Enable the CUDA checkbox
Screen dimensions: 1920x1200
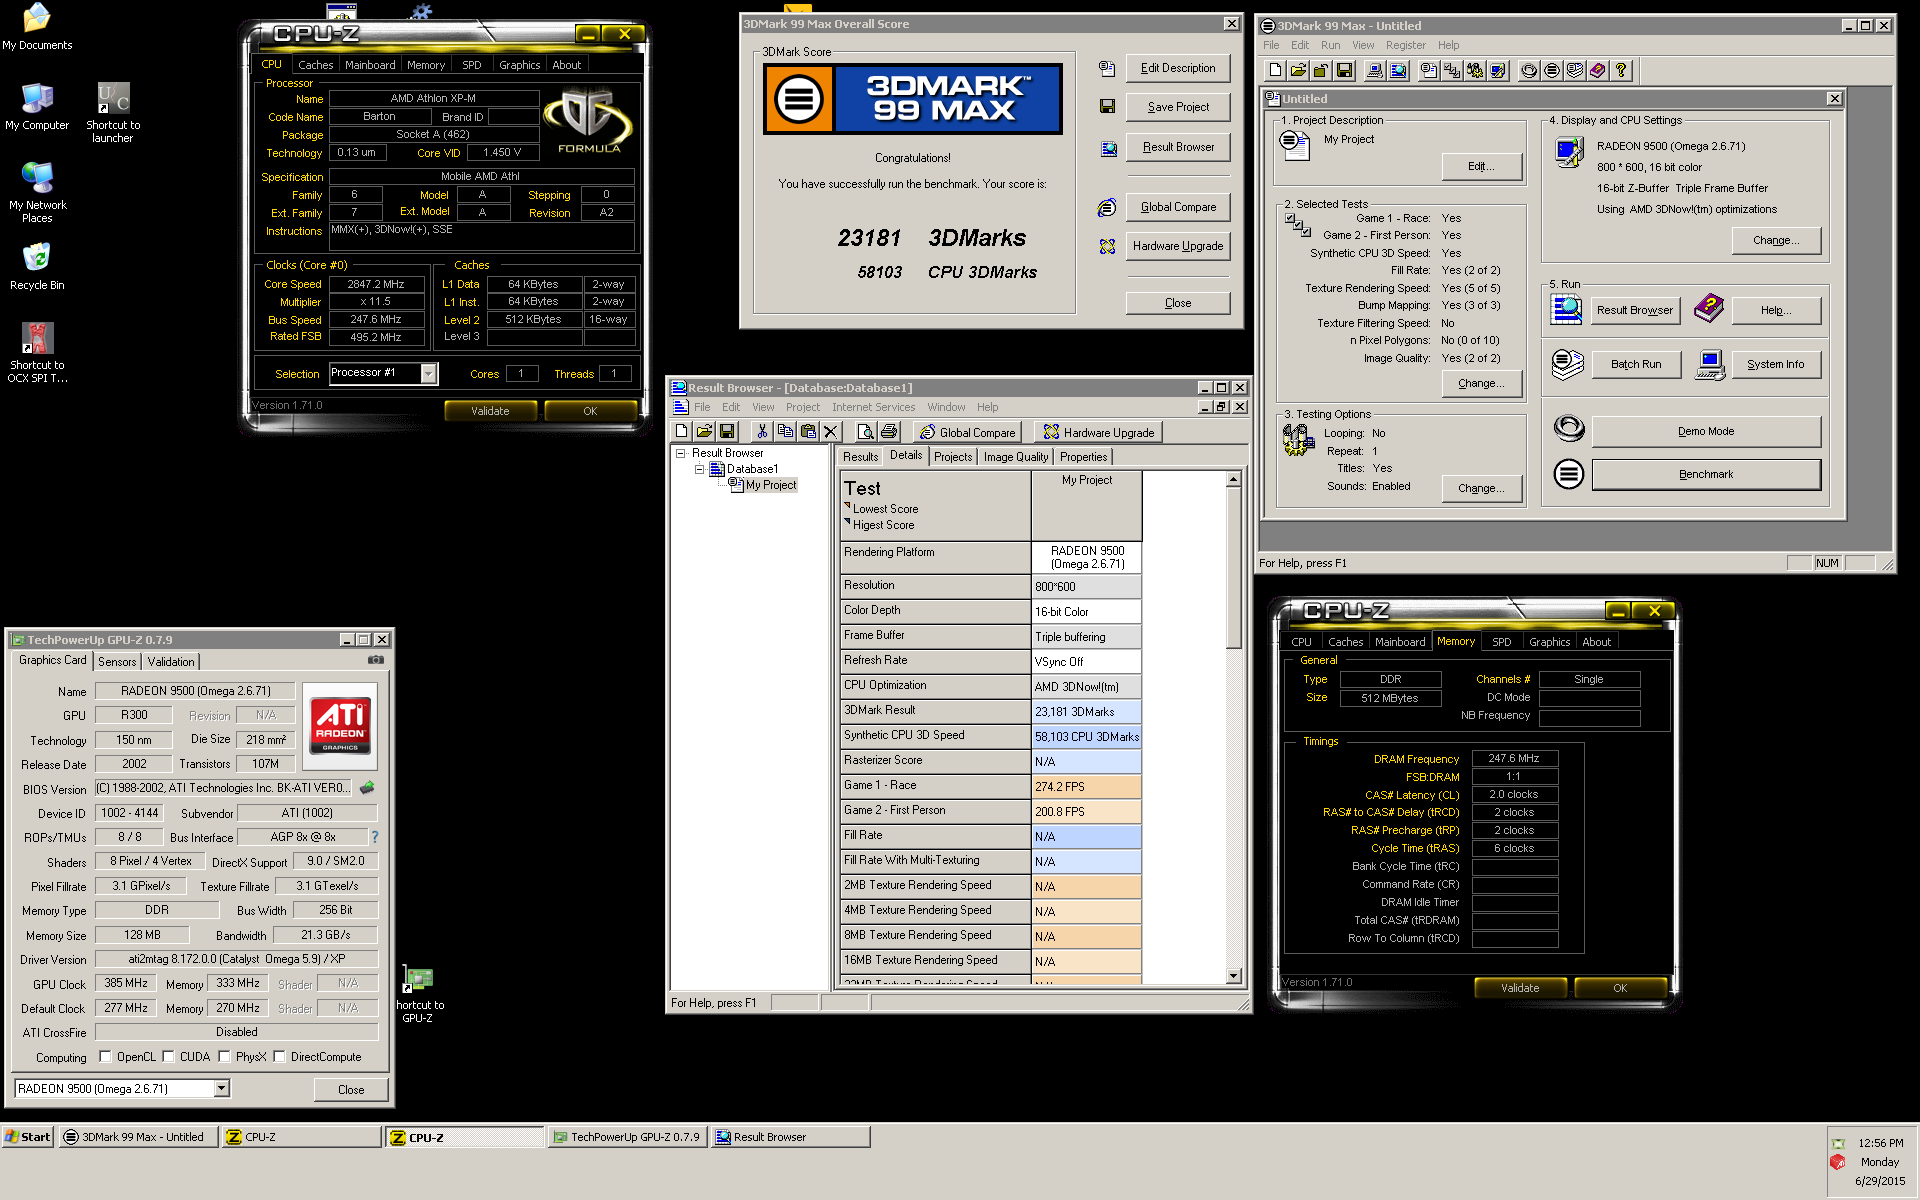click(168, 1056)
